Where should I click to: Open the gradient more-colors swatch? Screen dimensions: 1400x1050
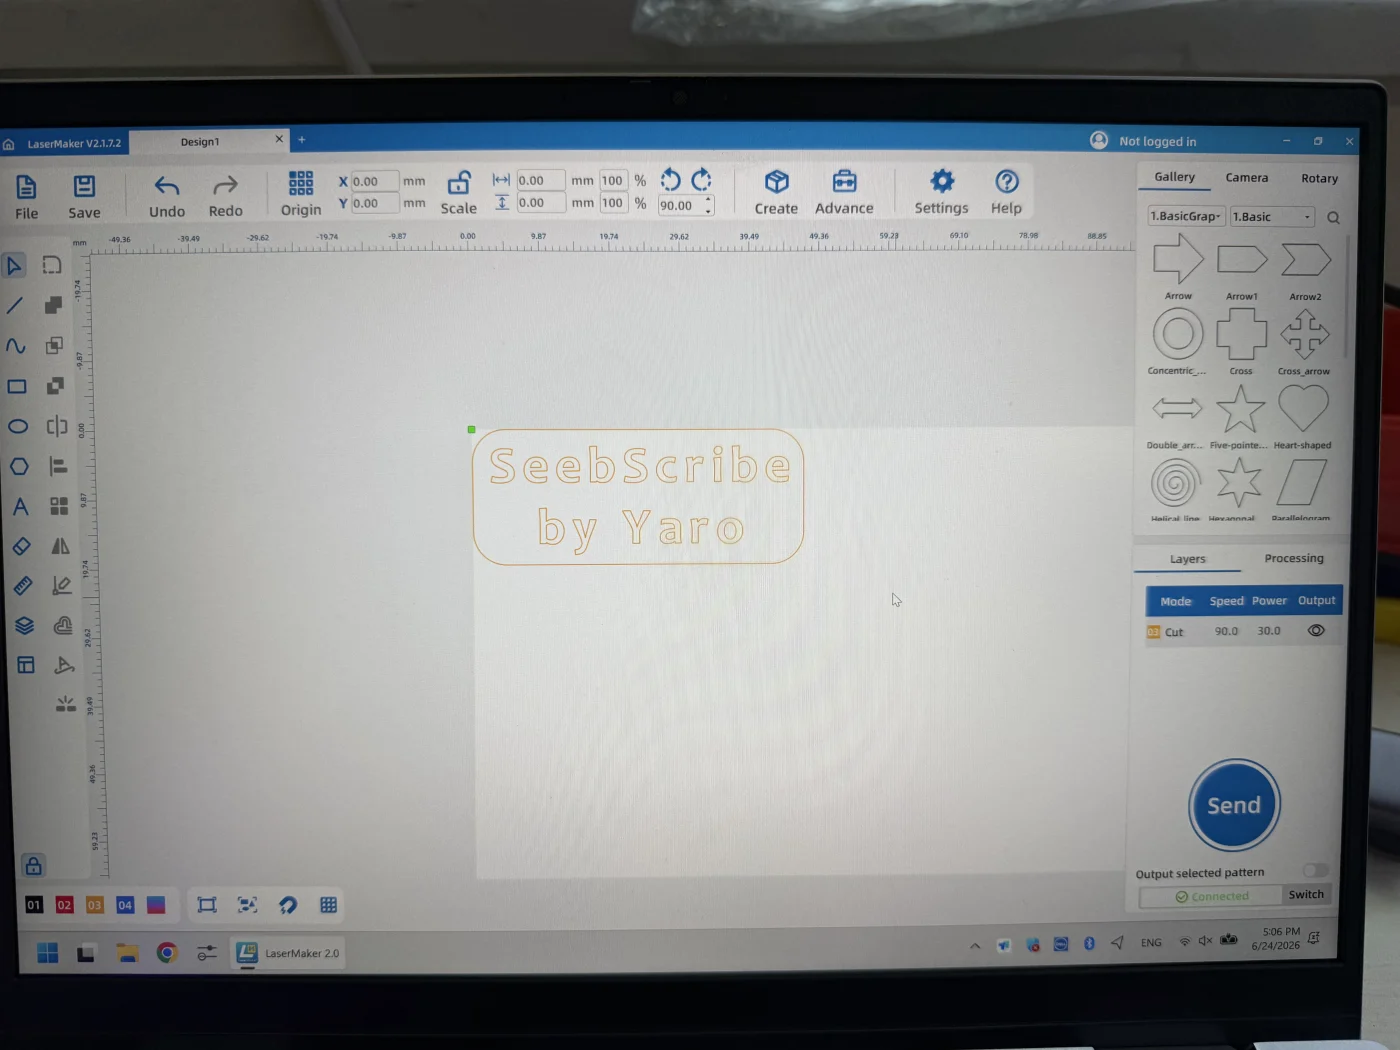[x=156, y=905]
